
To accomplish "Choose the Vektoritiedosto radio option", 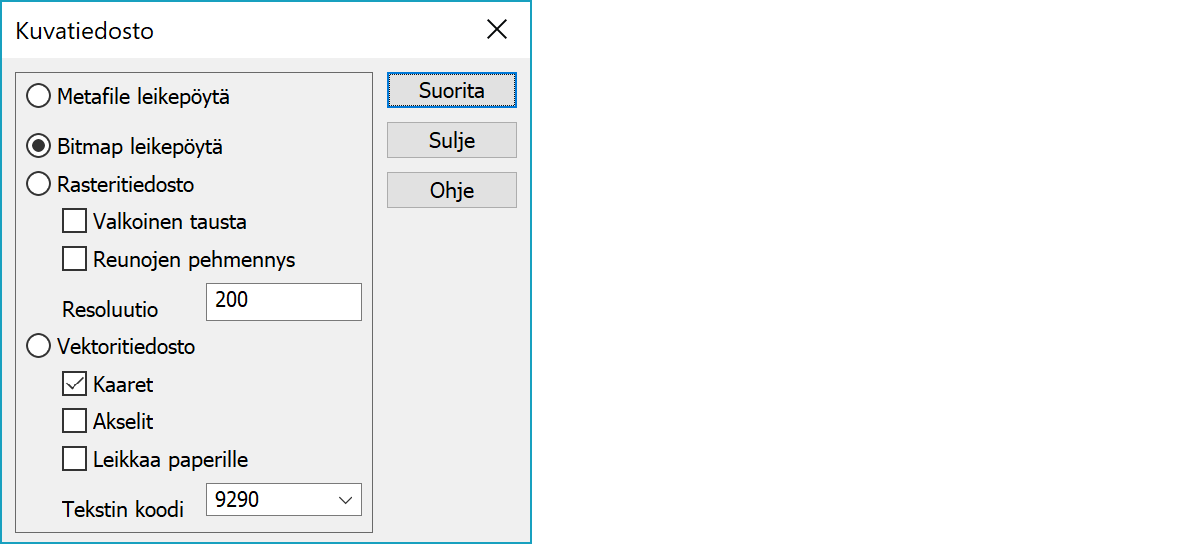I will 39,347.
